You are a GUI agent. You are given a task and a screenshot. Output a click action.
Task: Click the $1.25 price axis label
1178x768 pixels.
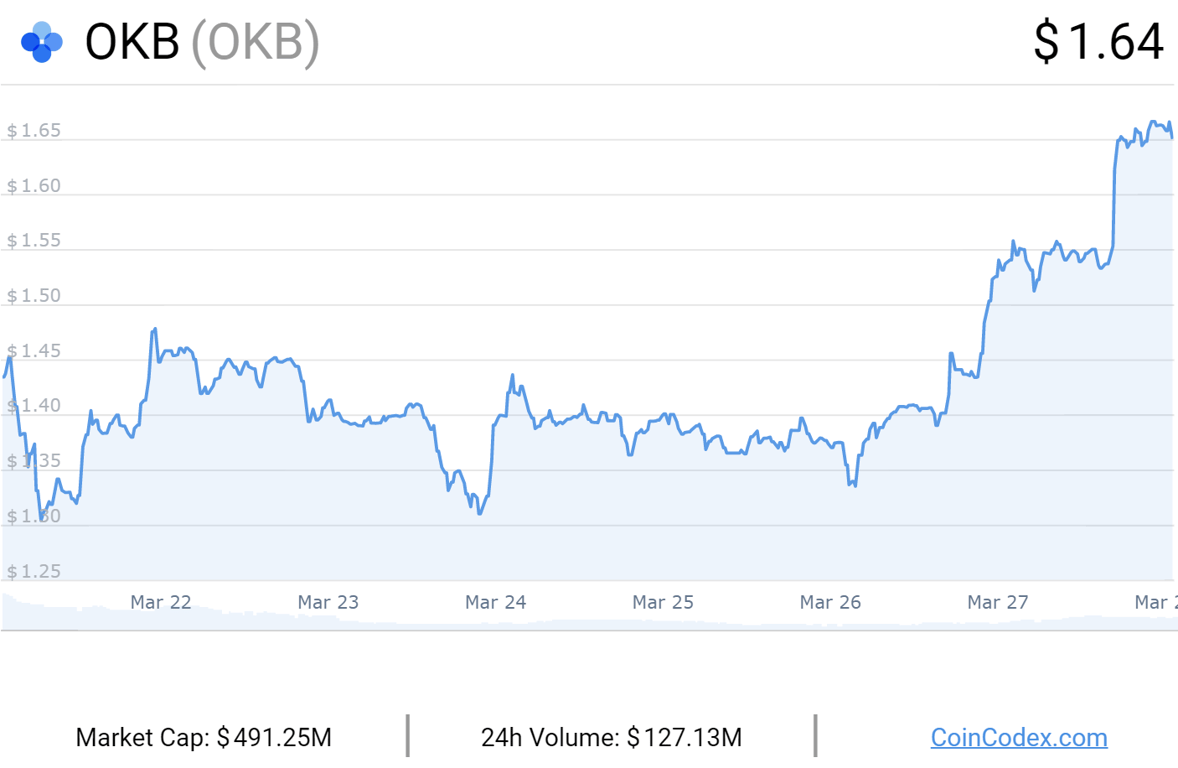[34, 572]
